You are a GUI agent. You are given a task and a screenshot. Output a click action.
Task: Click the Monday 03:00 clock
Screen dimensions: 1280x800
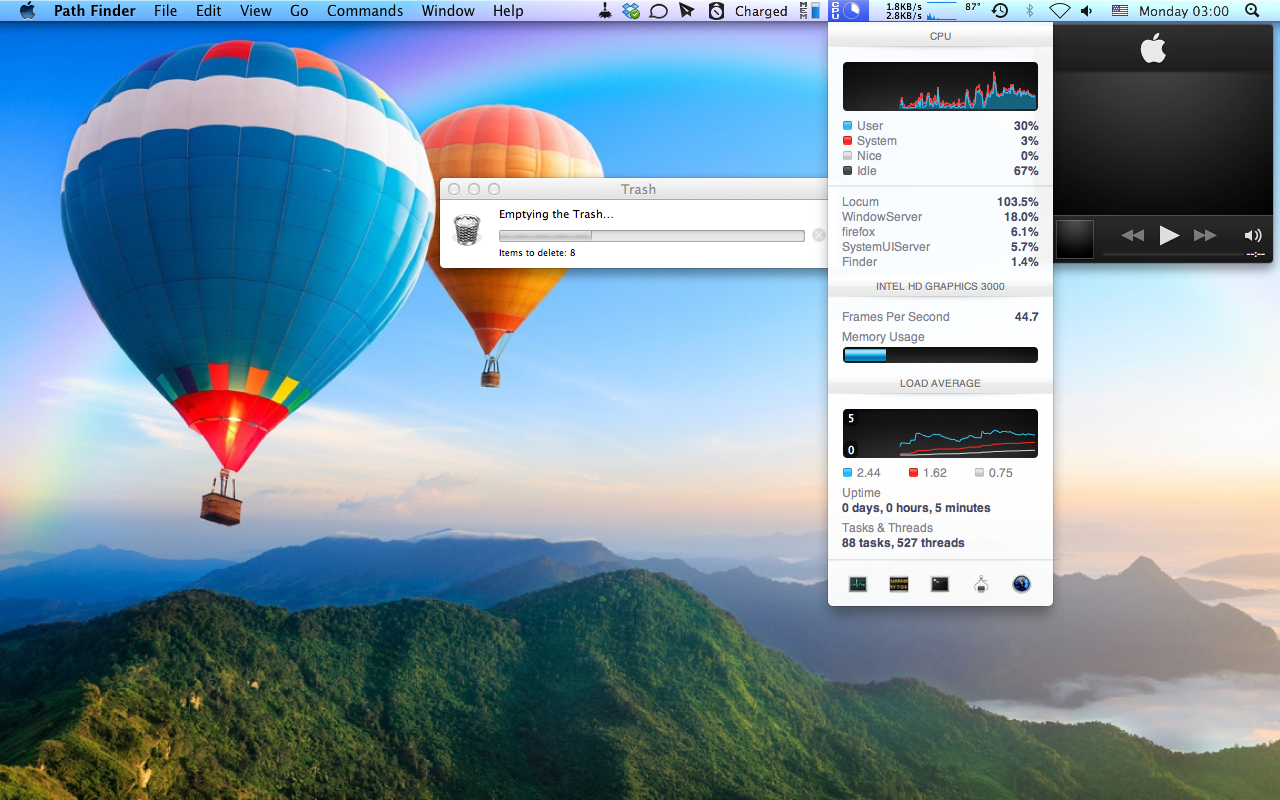(x=1184, y=11)
